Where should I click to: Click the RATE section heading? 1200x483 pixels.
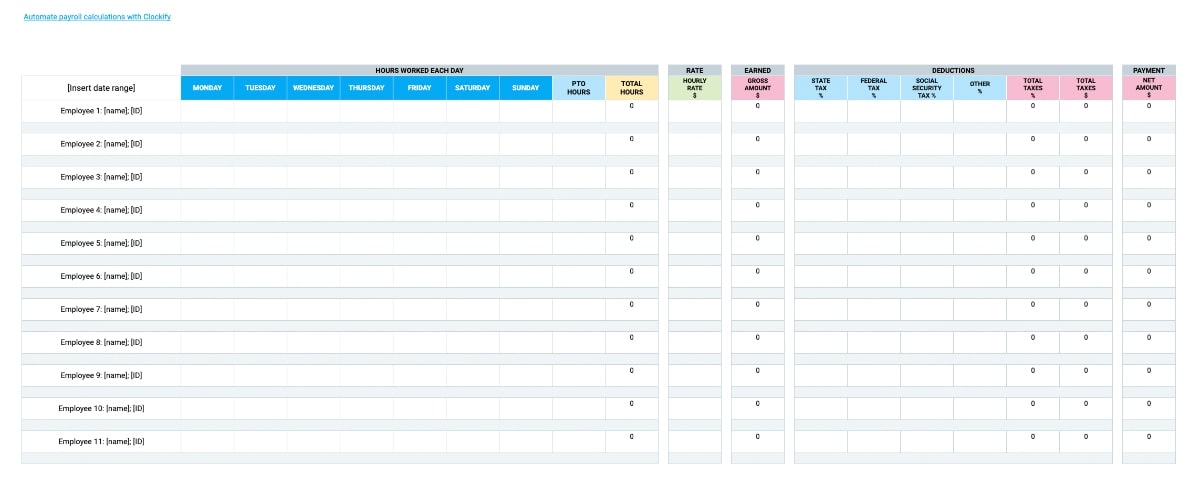tap(694, 70)
